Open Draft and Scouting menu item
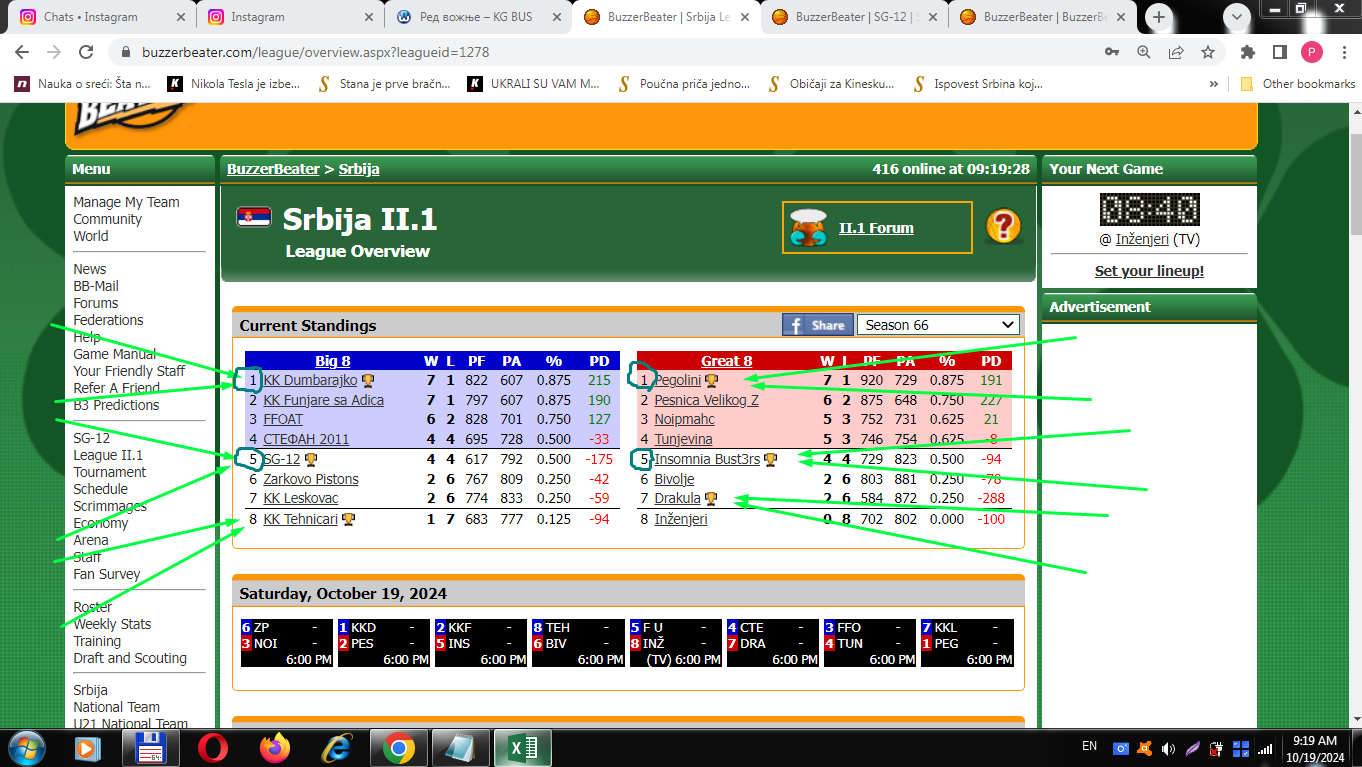Viewport: 1362px width, 767px height. 130,658
